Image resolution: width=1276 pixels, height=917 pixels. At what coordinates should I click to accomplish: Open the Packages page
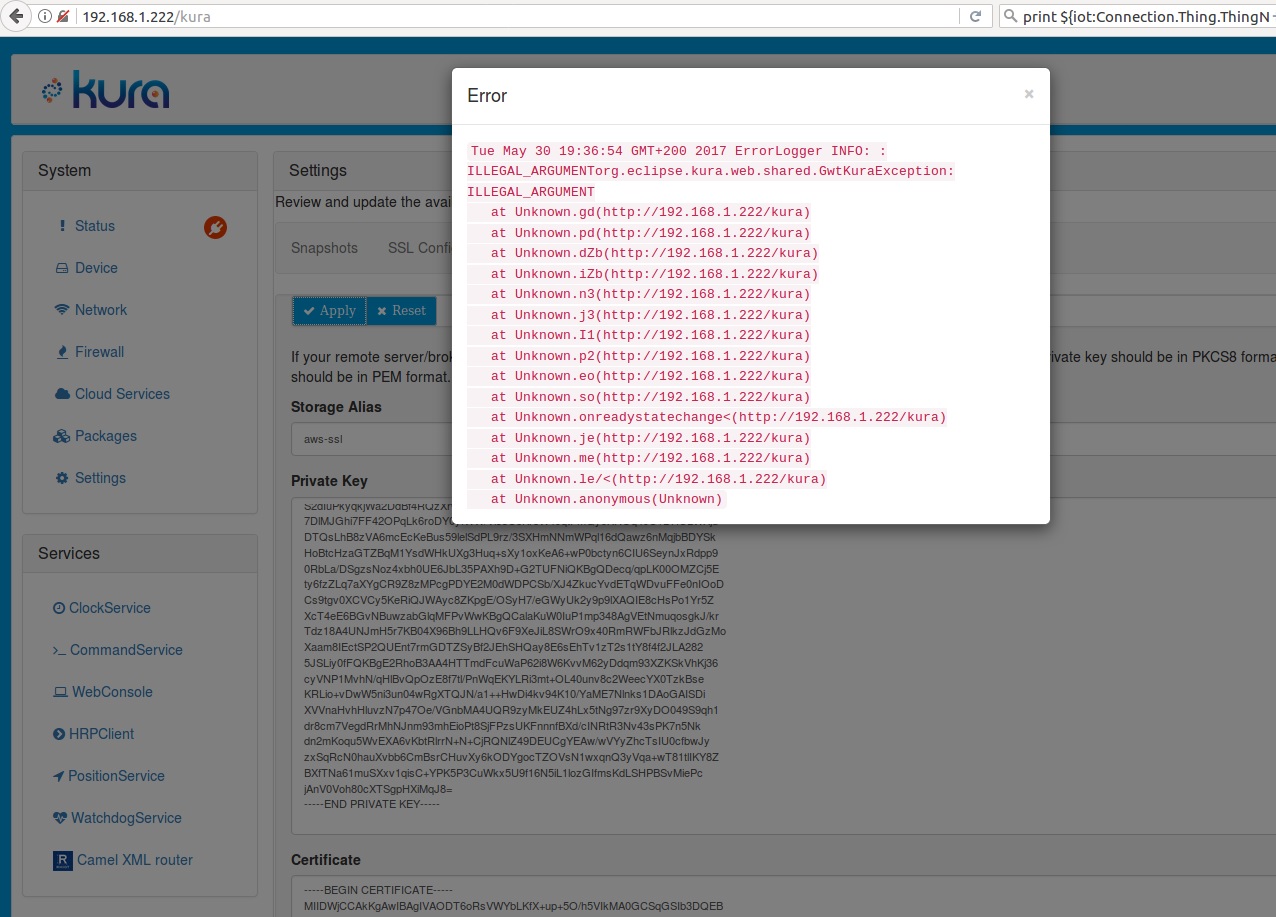106,436
